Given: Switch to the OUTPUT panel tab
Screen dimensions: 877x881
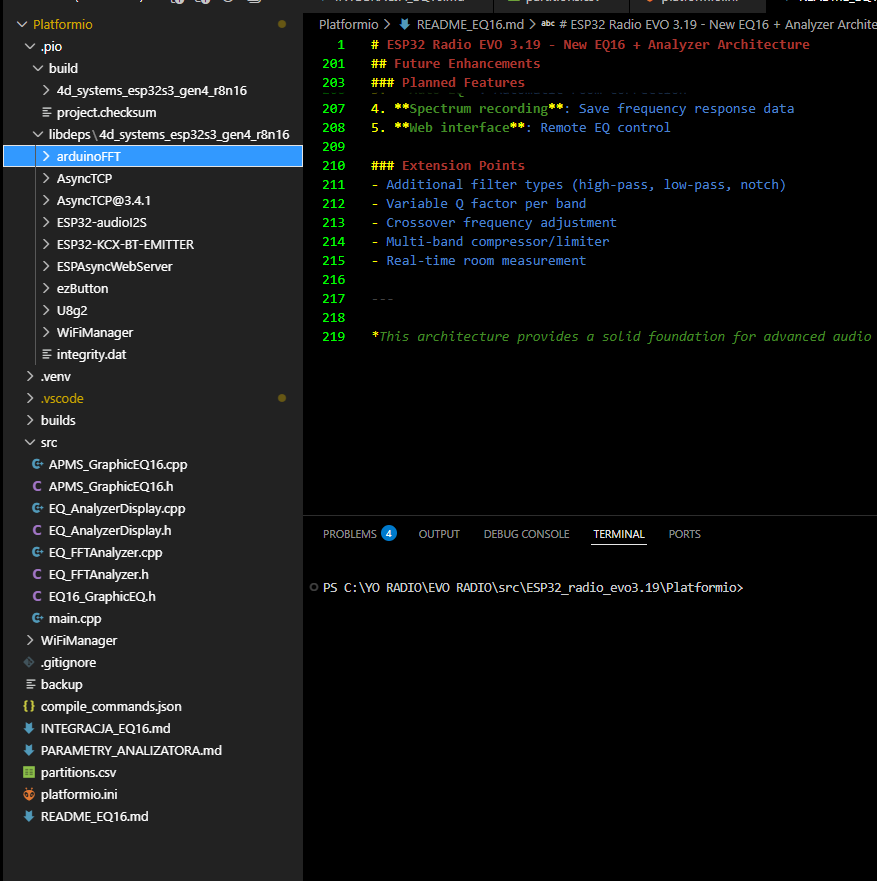Looking at the screenshot, I should [439, 534].
